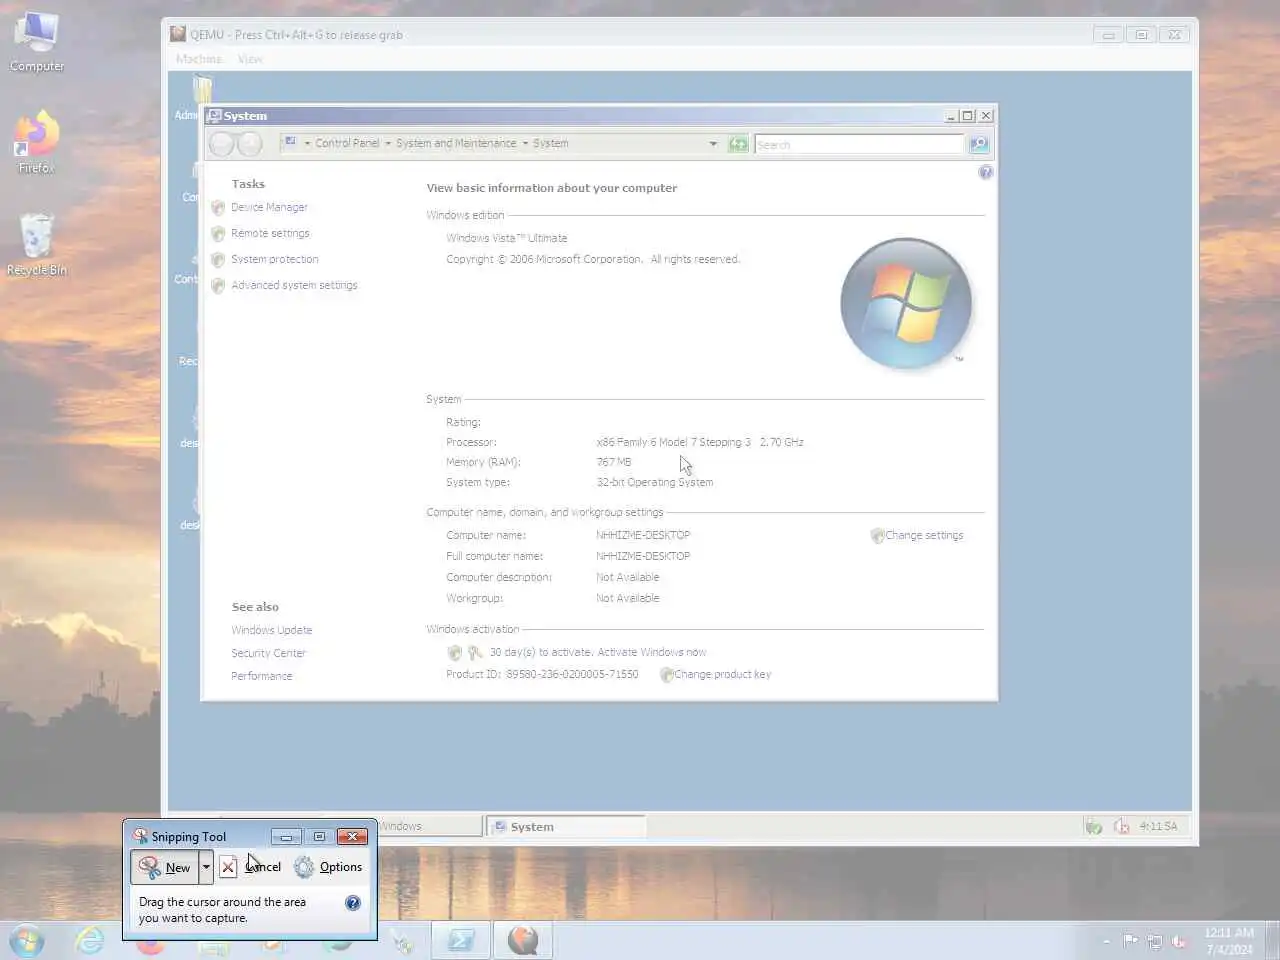The image size is (1280, 960).
Task: Click Vista guest tray security shield icon
Action: pos(1094,827)
